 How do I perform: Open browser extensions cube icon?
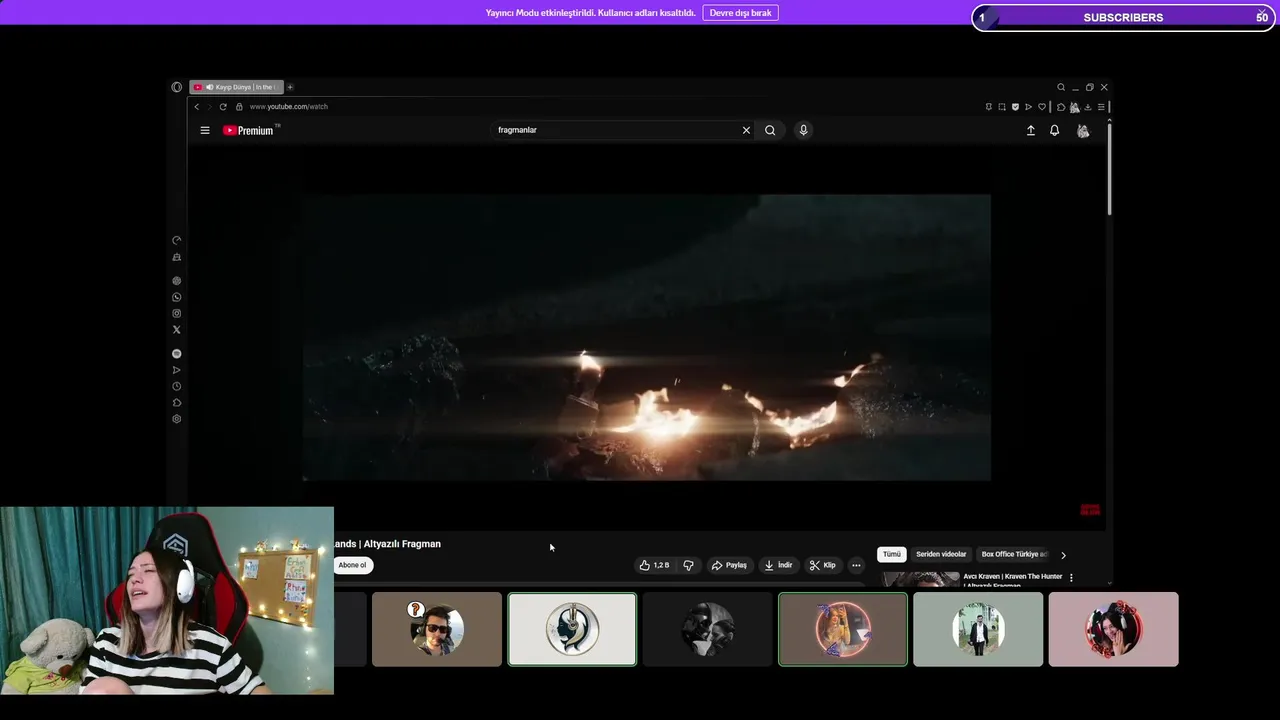pos(1061,107)
